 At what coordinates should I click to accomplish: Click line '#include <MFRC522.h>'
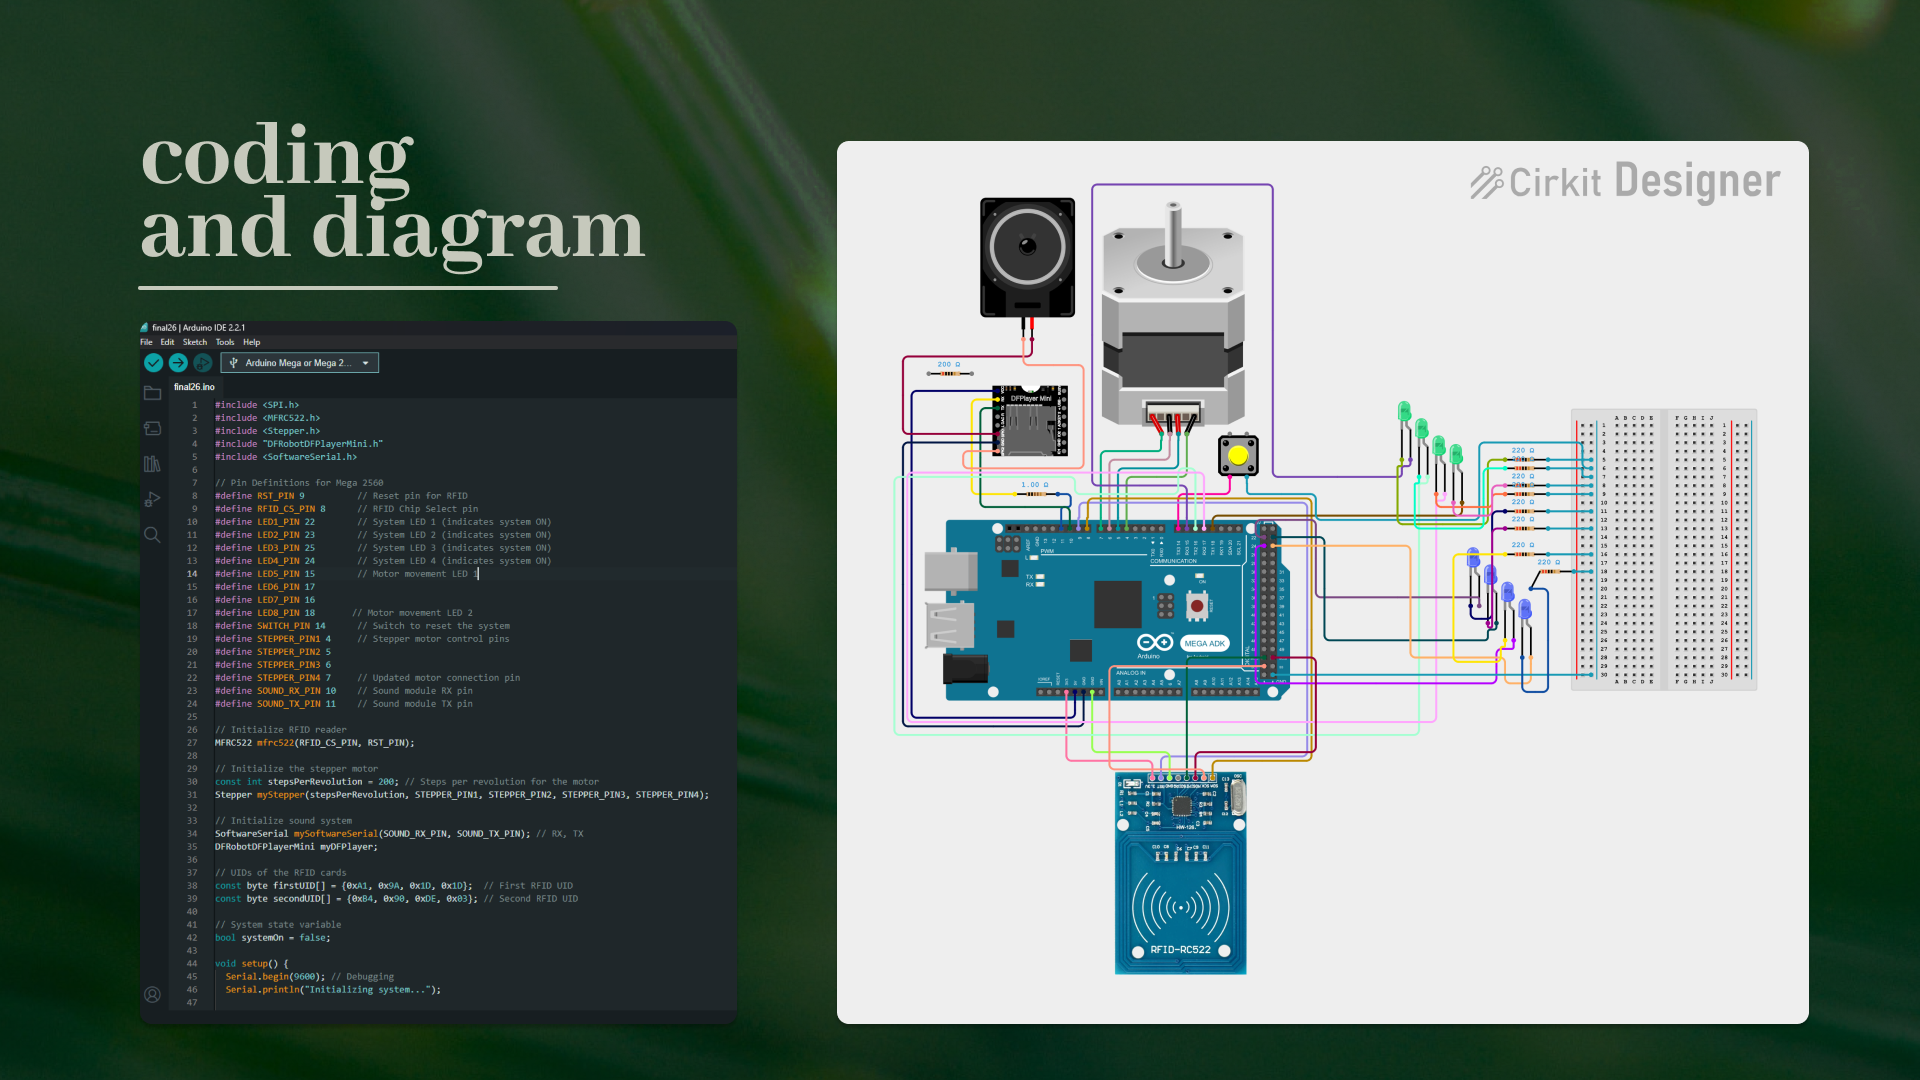coord(267,418)
